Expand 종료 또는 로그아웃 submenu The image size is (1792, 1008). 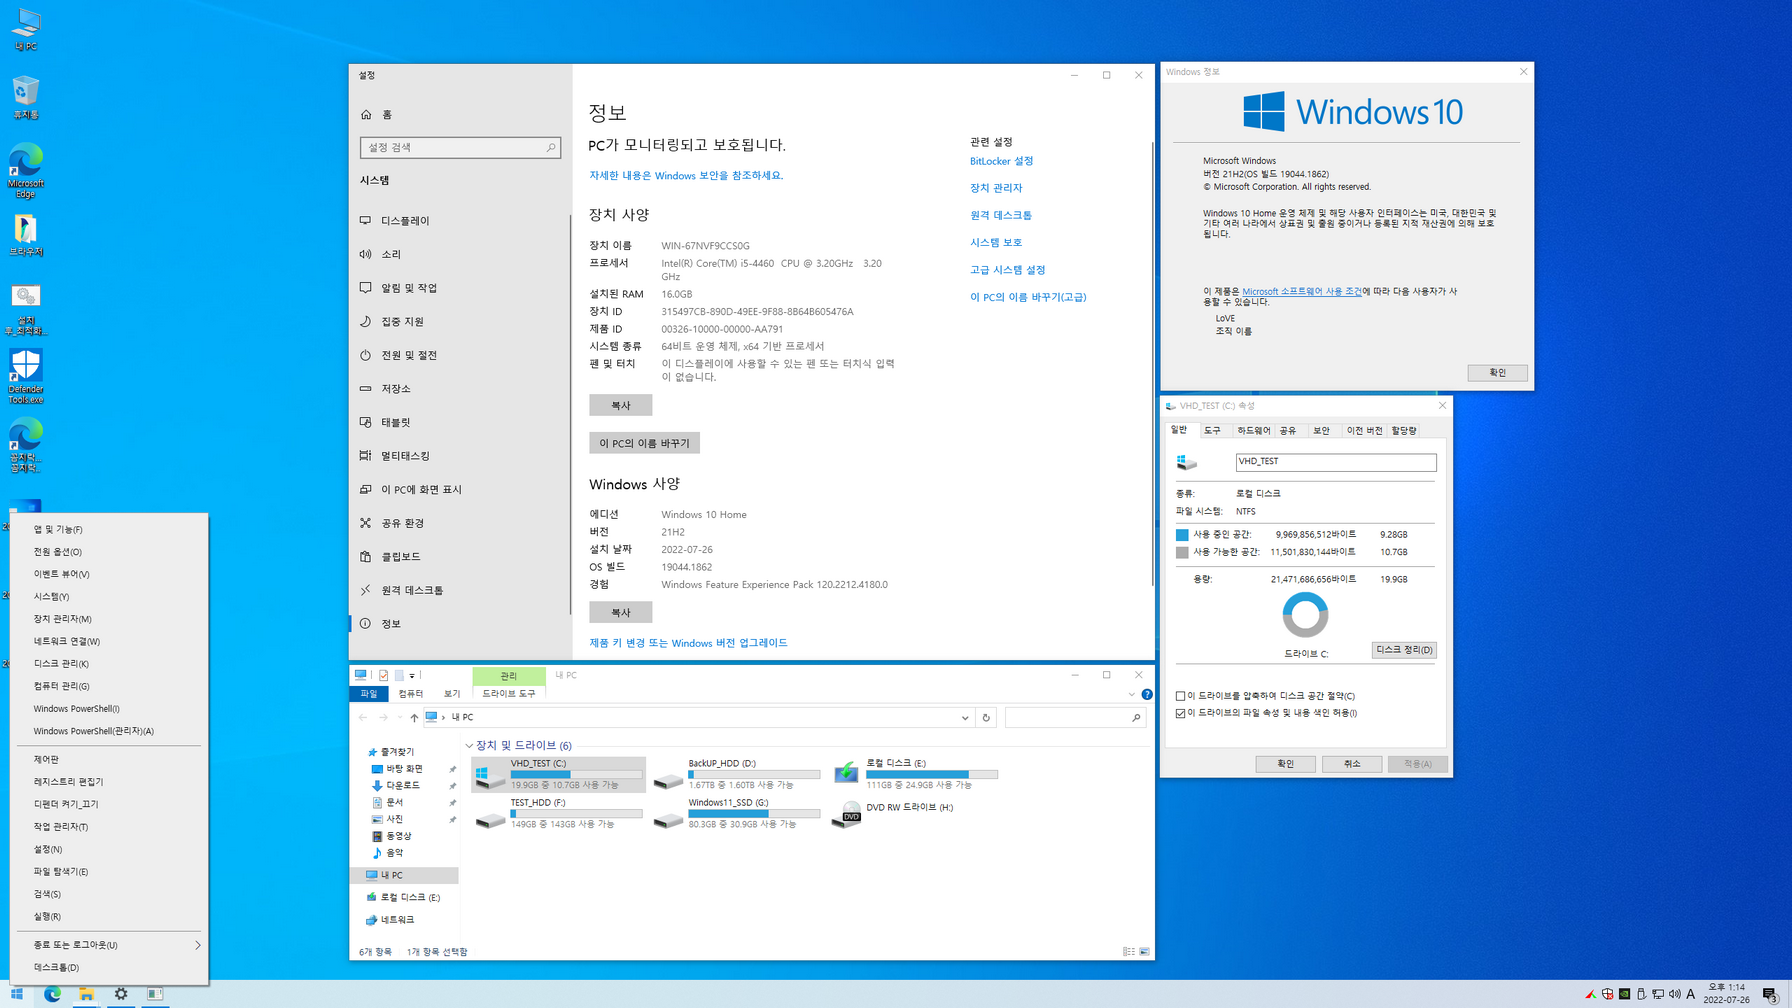click(x=109, y=945)
